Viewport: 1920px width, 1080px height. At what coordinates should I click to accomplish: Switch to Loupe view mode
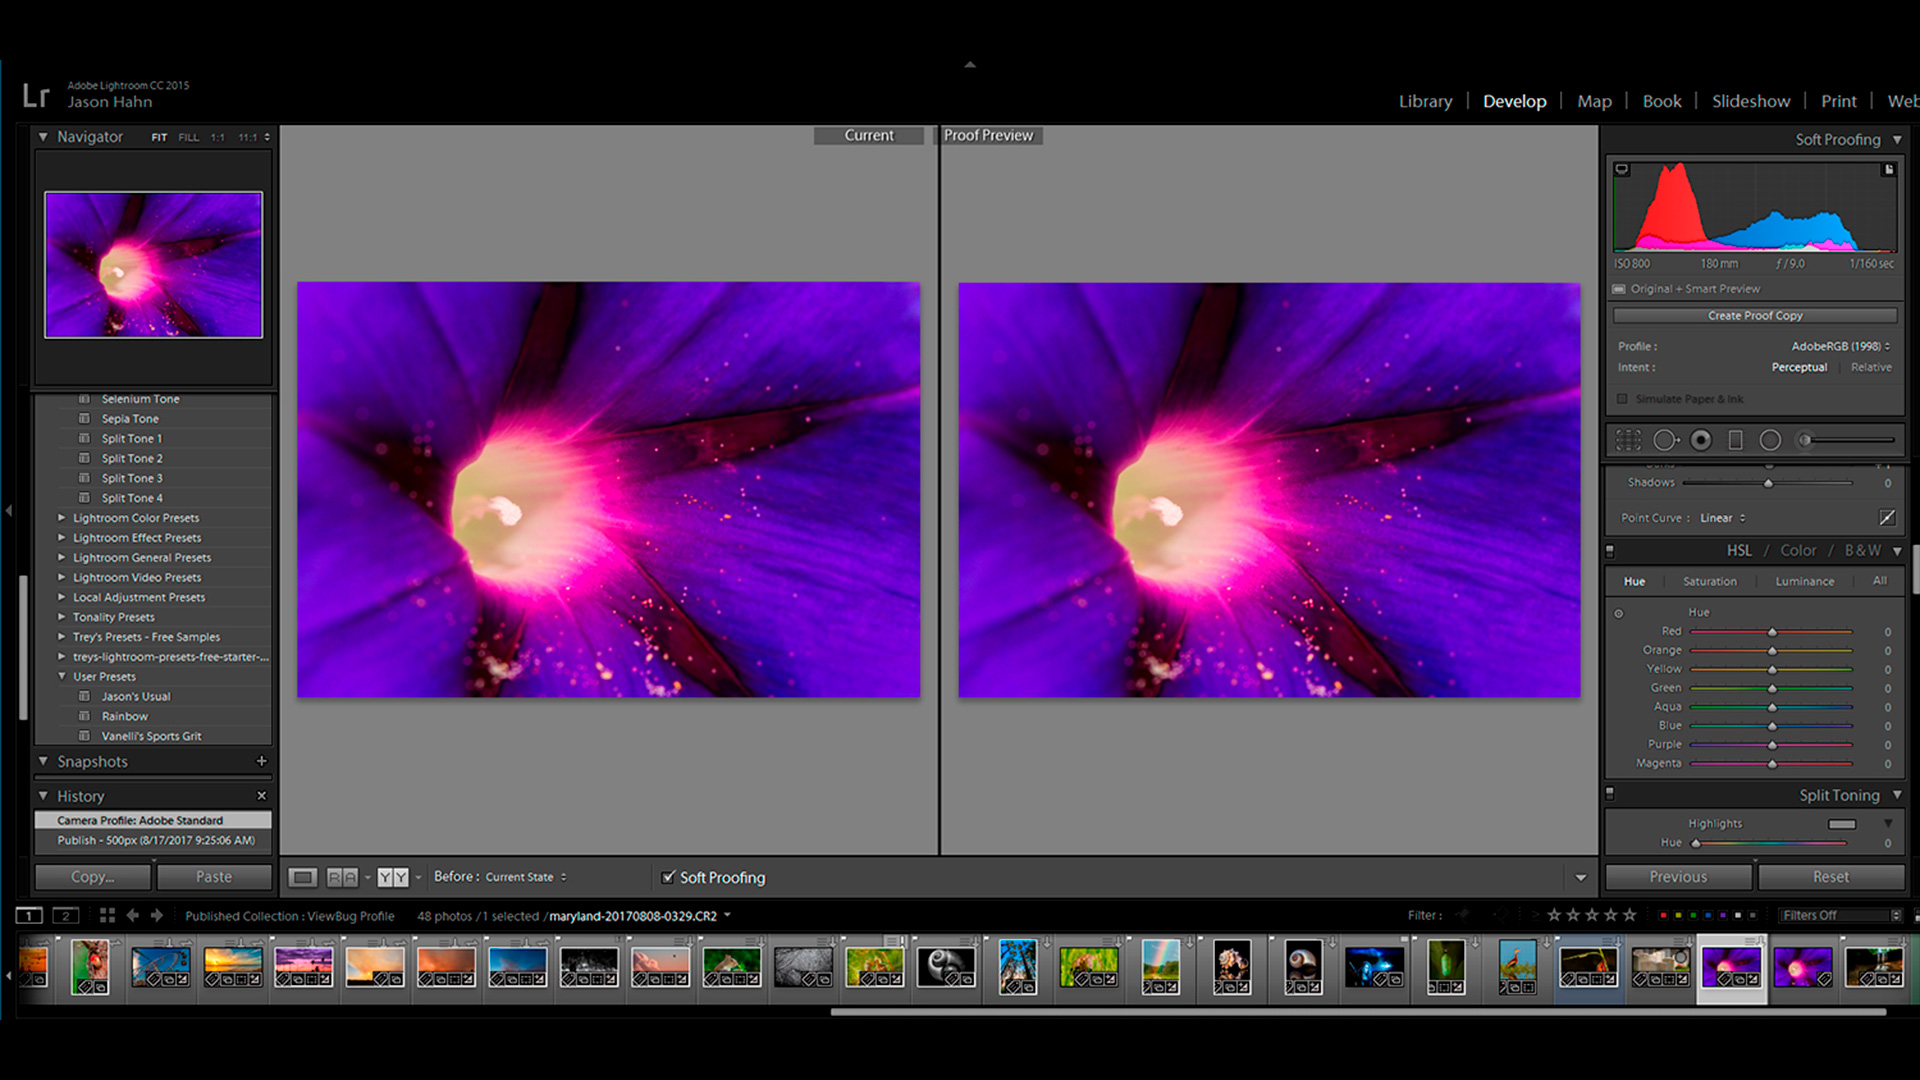[302, 877]
